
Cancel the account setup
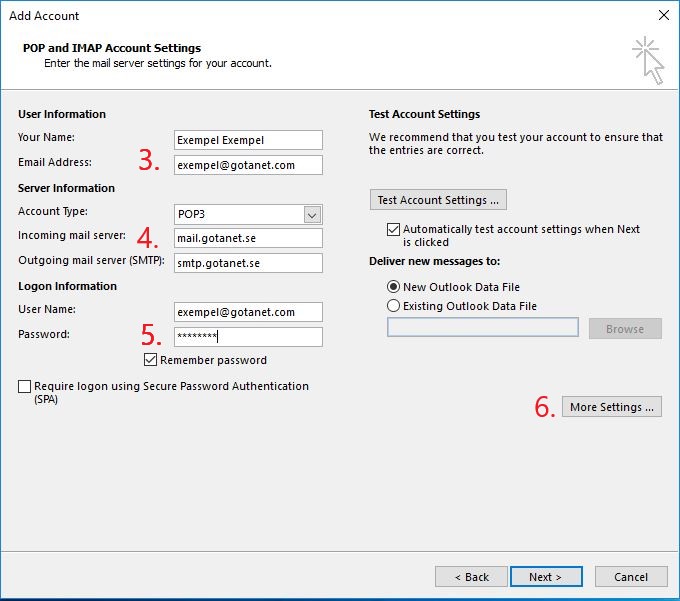(x=631, y=577)
